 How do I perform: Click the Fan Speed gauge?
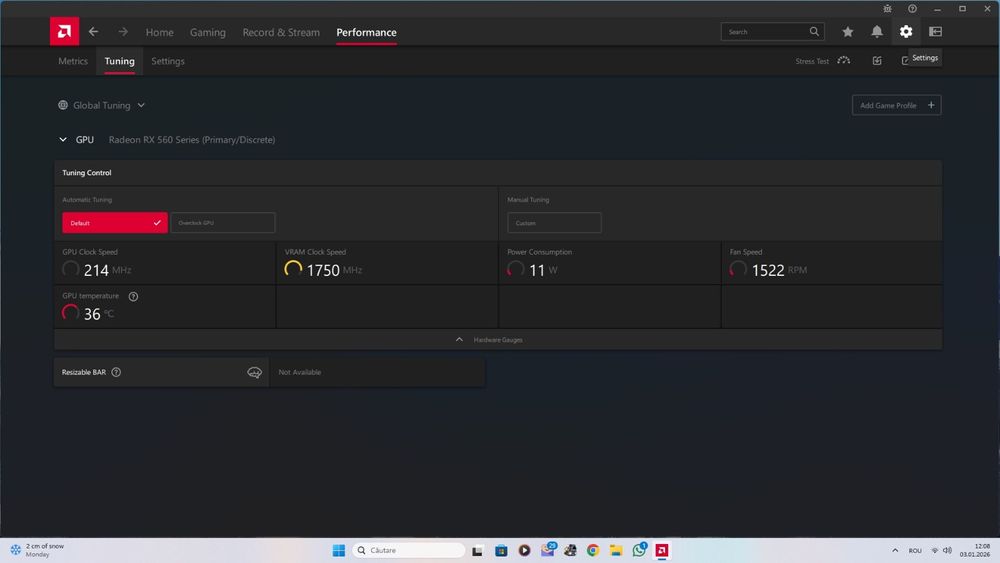pos(738,269)
